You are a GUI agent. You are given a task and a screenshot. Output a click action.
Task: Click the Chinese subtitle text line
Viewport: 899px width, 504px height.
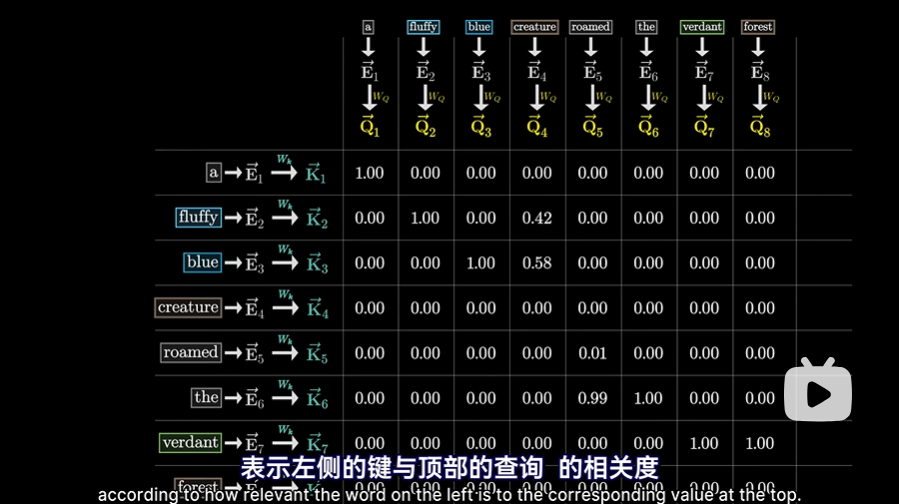(449, 468)
